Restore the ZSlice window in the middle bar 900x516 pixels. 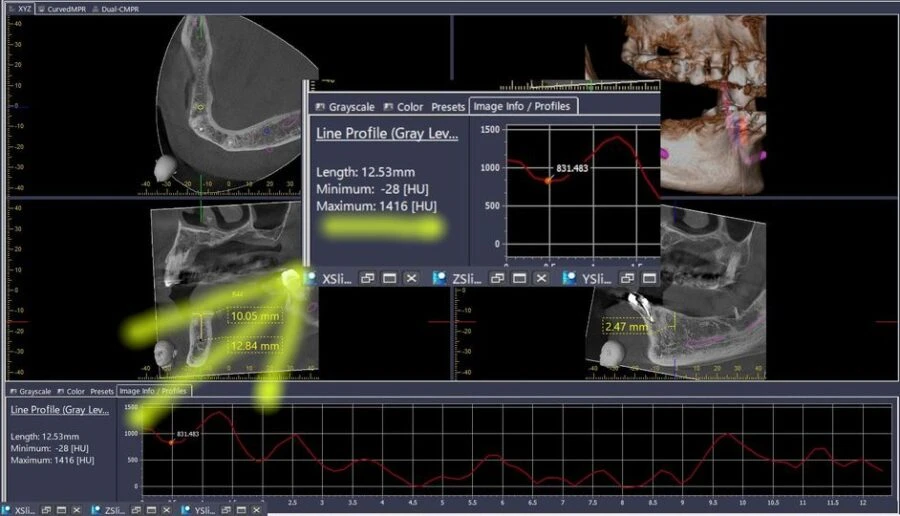click(x=497, y=278)
